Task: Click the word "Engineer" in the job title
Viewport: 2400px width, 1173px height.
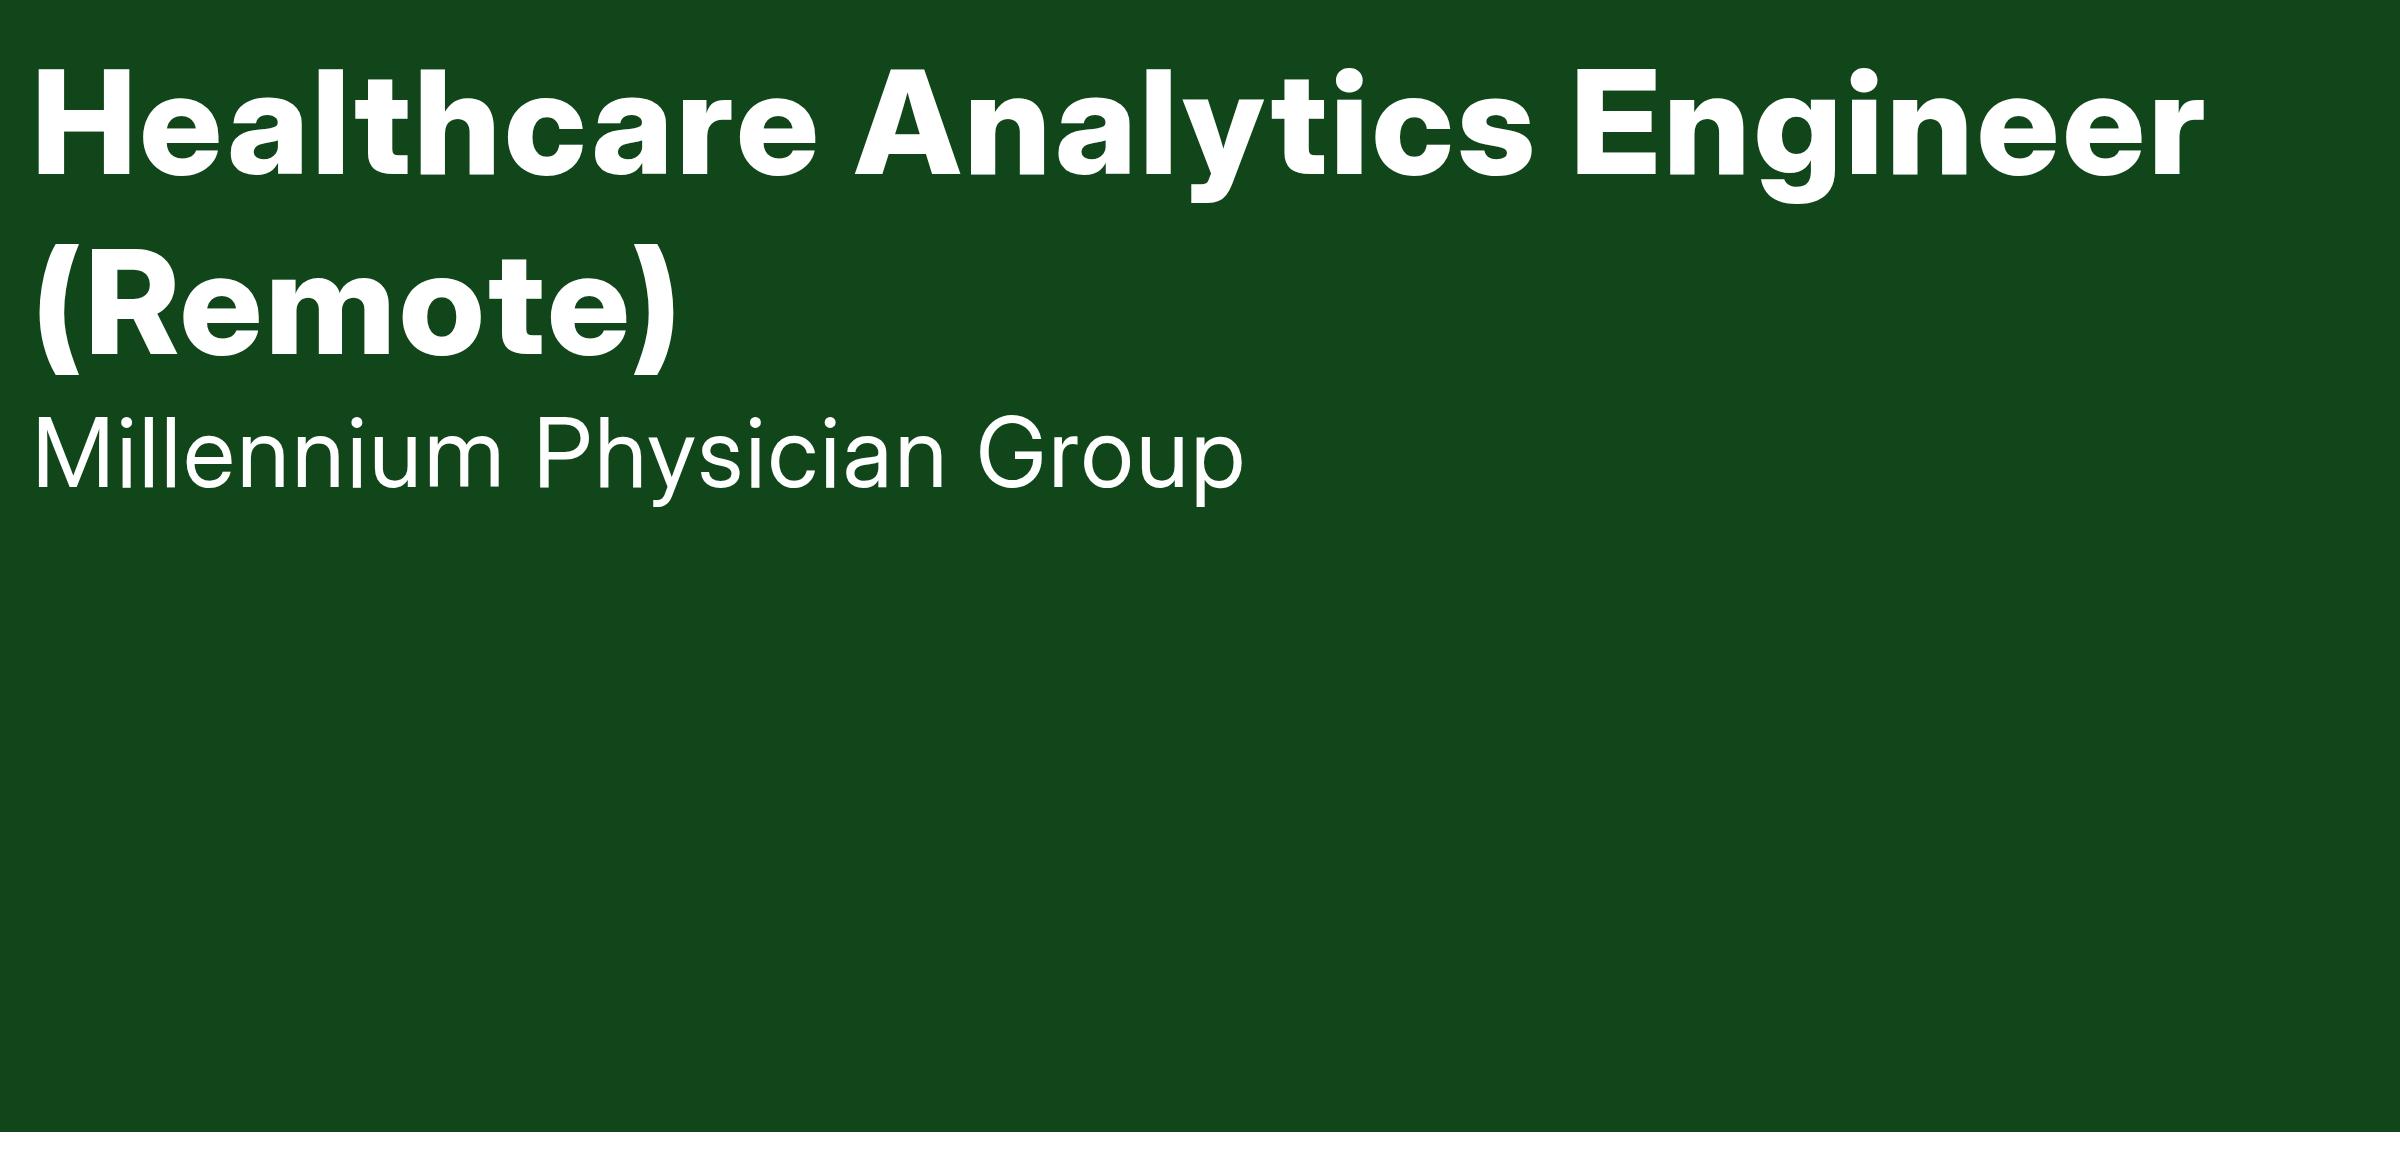Action: [x=1886, y=125]
